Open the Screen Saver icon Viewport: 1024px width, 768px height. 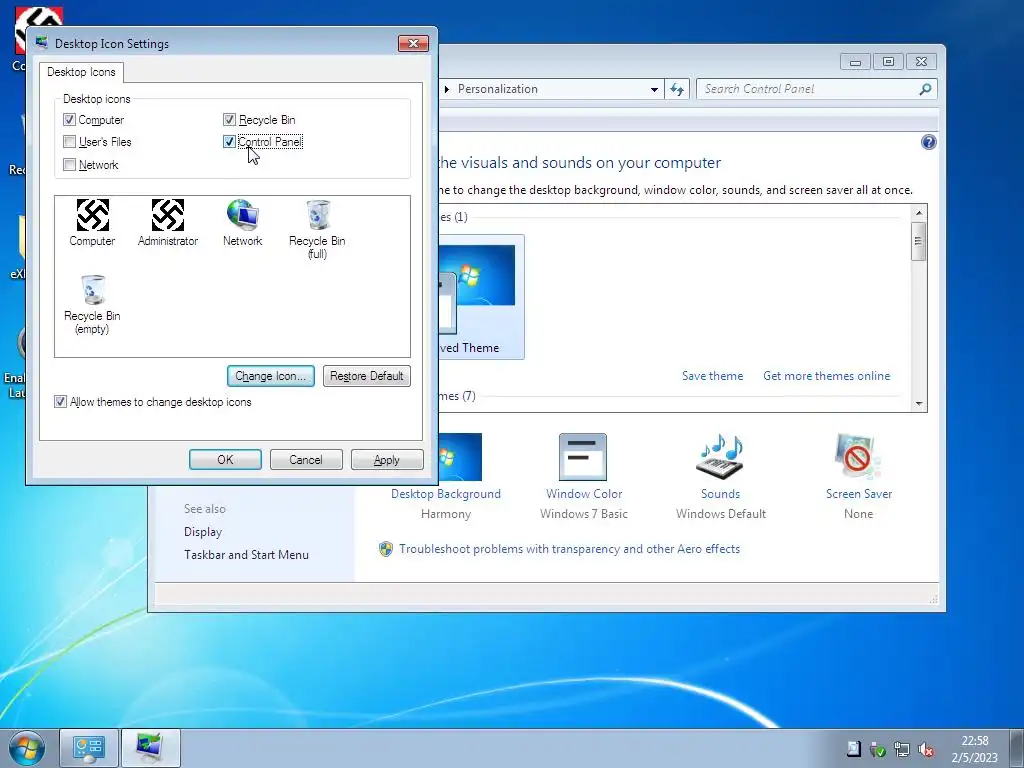858,457
